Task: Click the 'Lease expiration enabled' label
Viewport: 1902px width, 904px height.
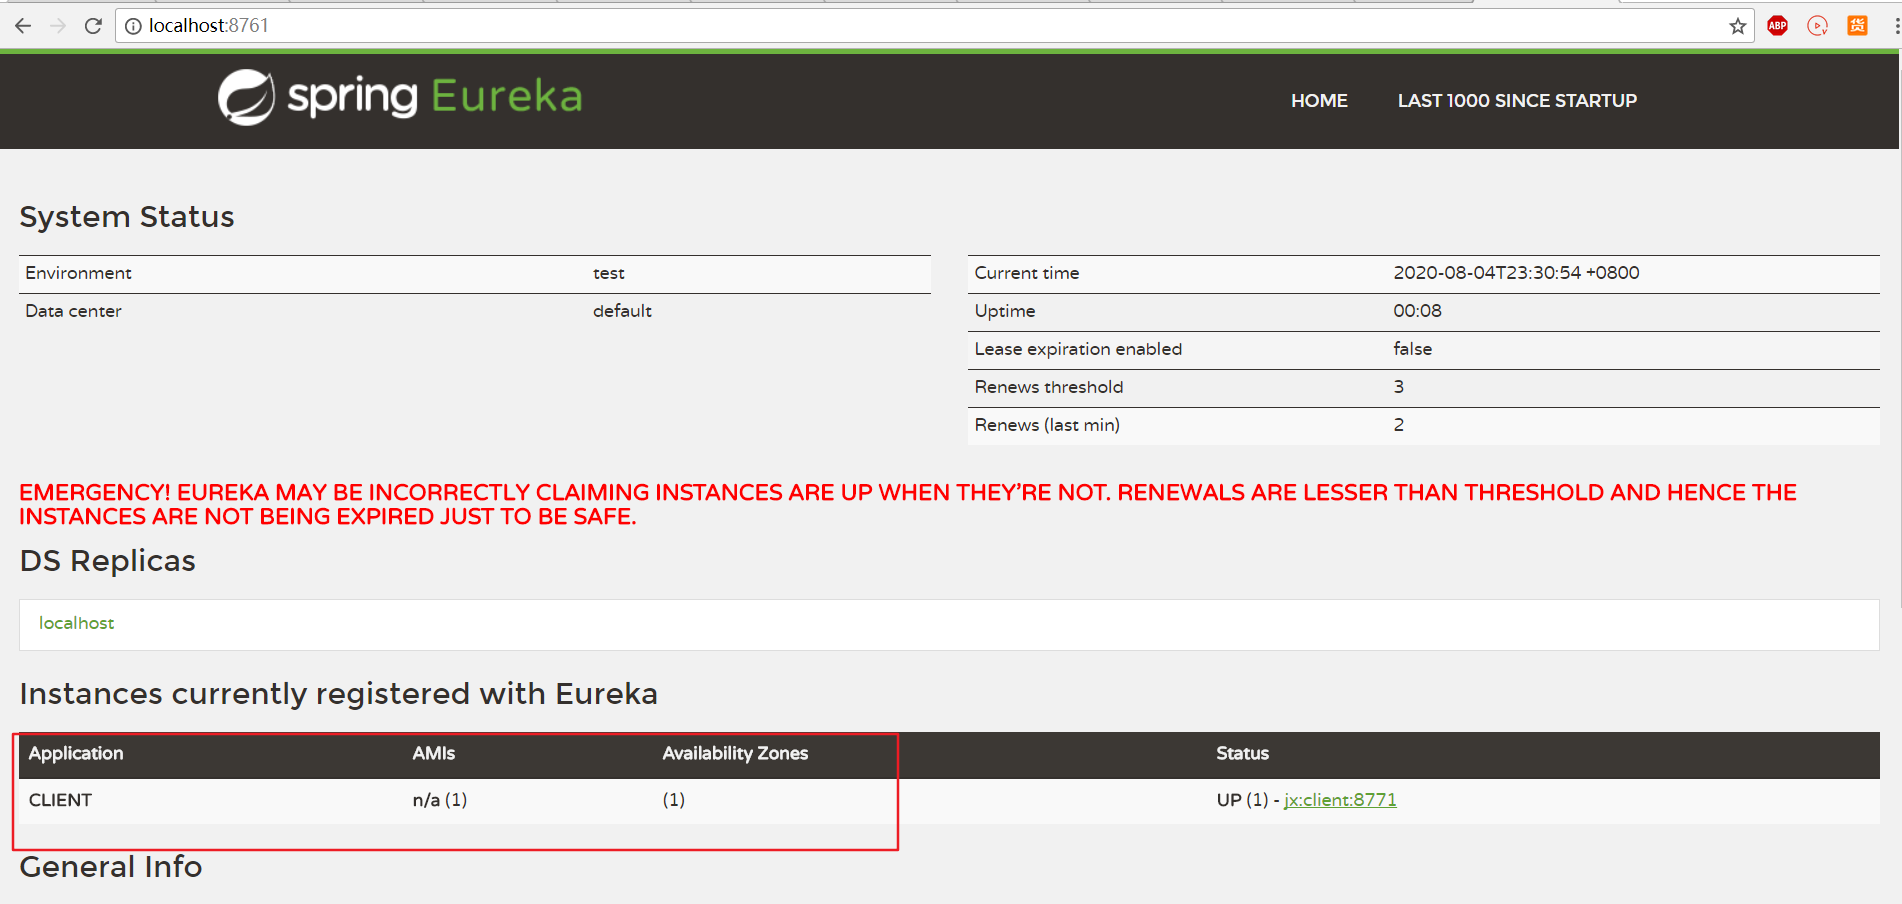Action: 1078,349
